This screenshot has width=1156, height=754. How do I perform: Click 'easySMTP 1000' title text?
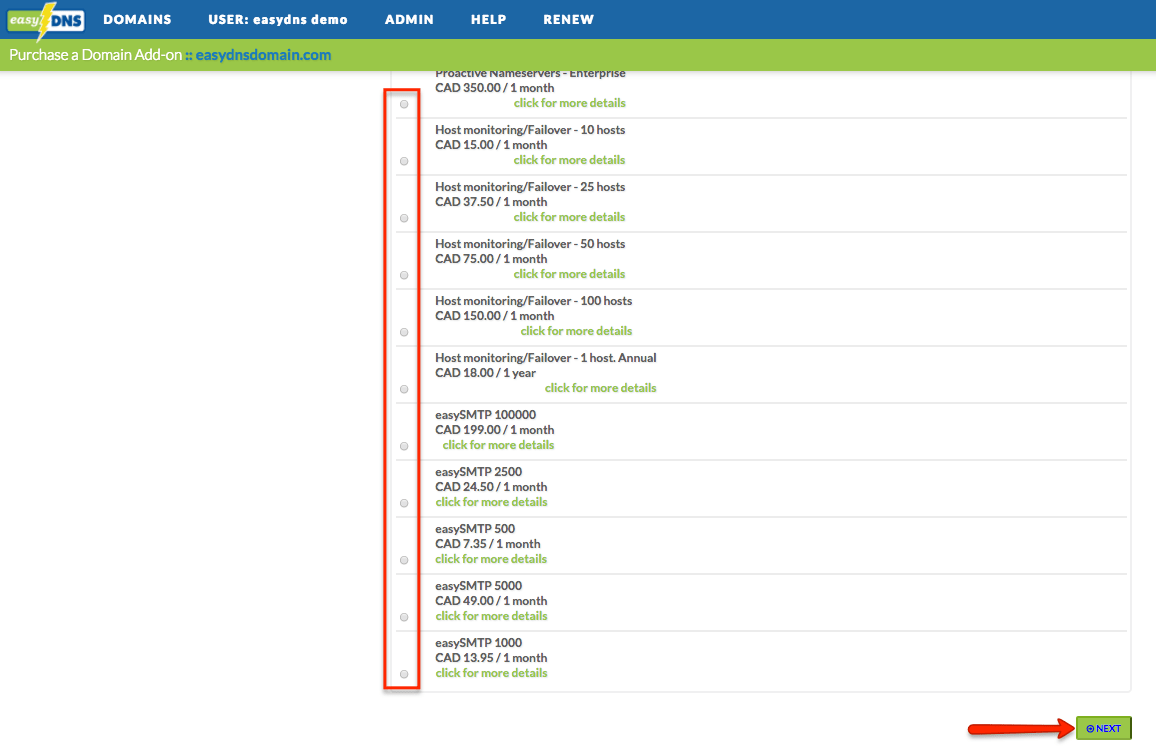(478, 643)
